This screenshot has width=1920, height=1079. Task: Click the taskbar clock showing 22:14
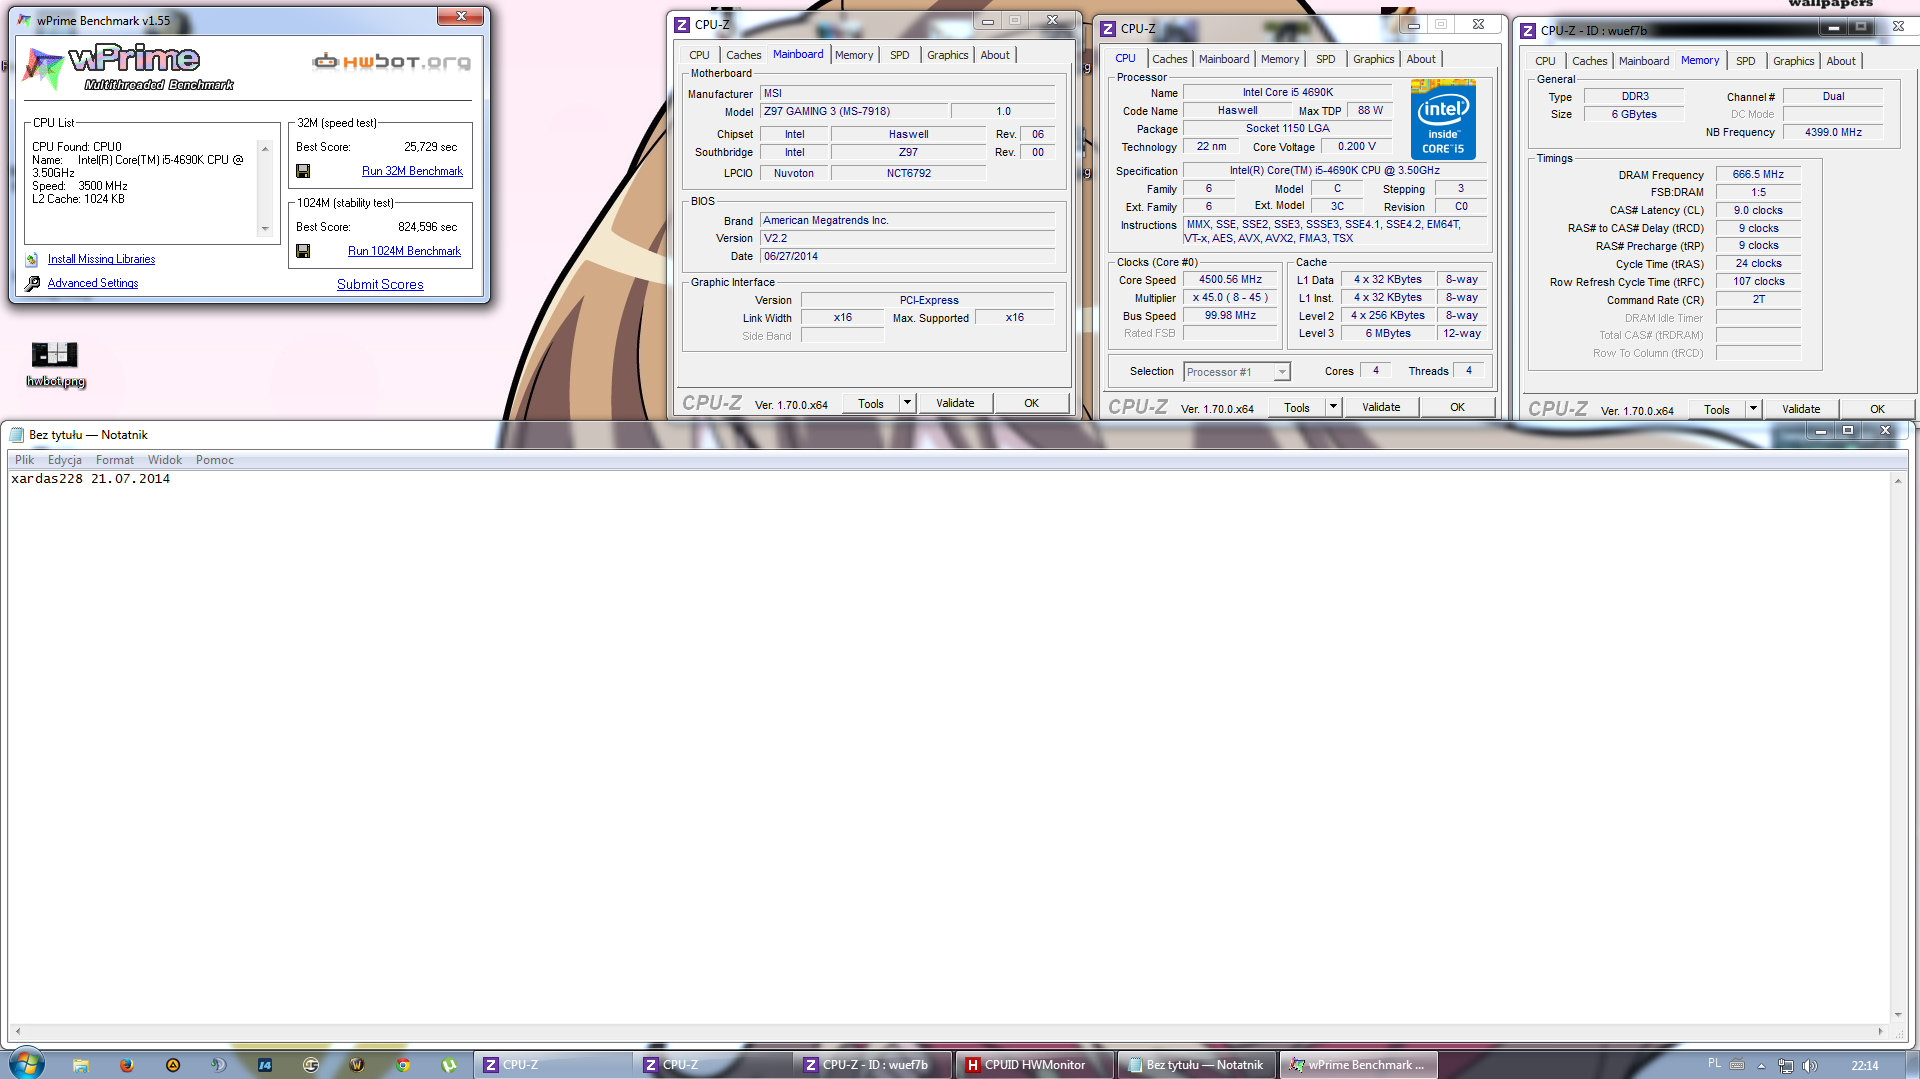(x=1864, y=1065)
